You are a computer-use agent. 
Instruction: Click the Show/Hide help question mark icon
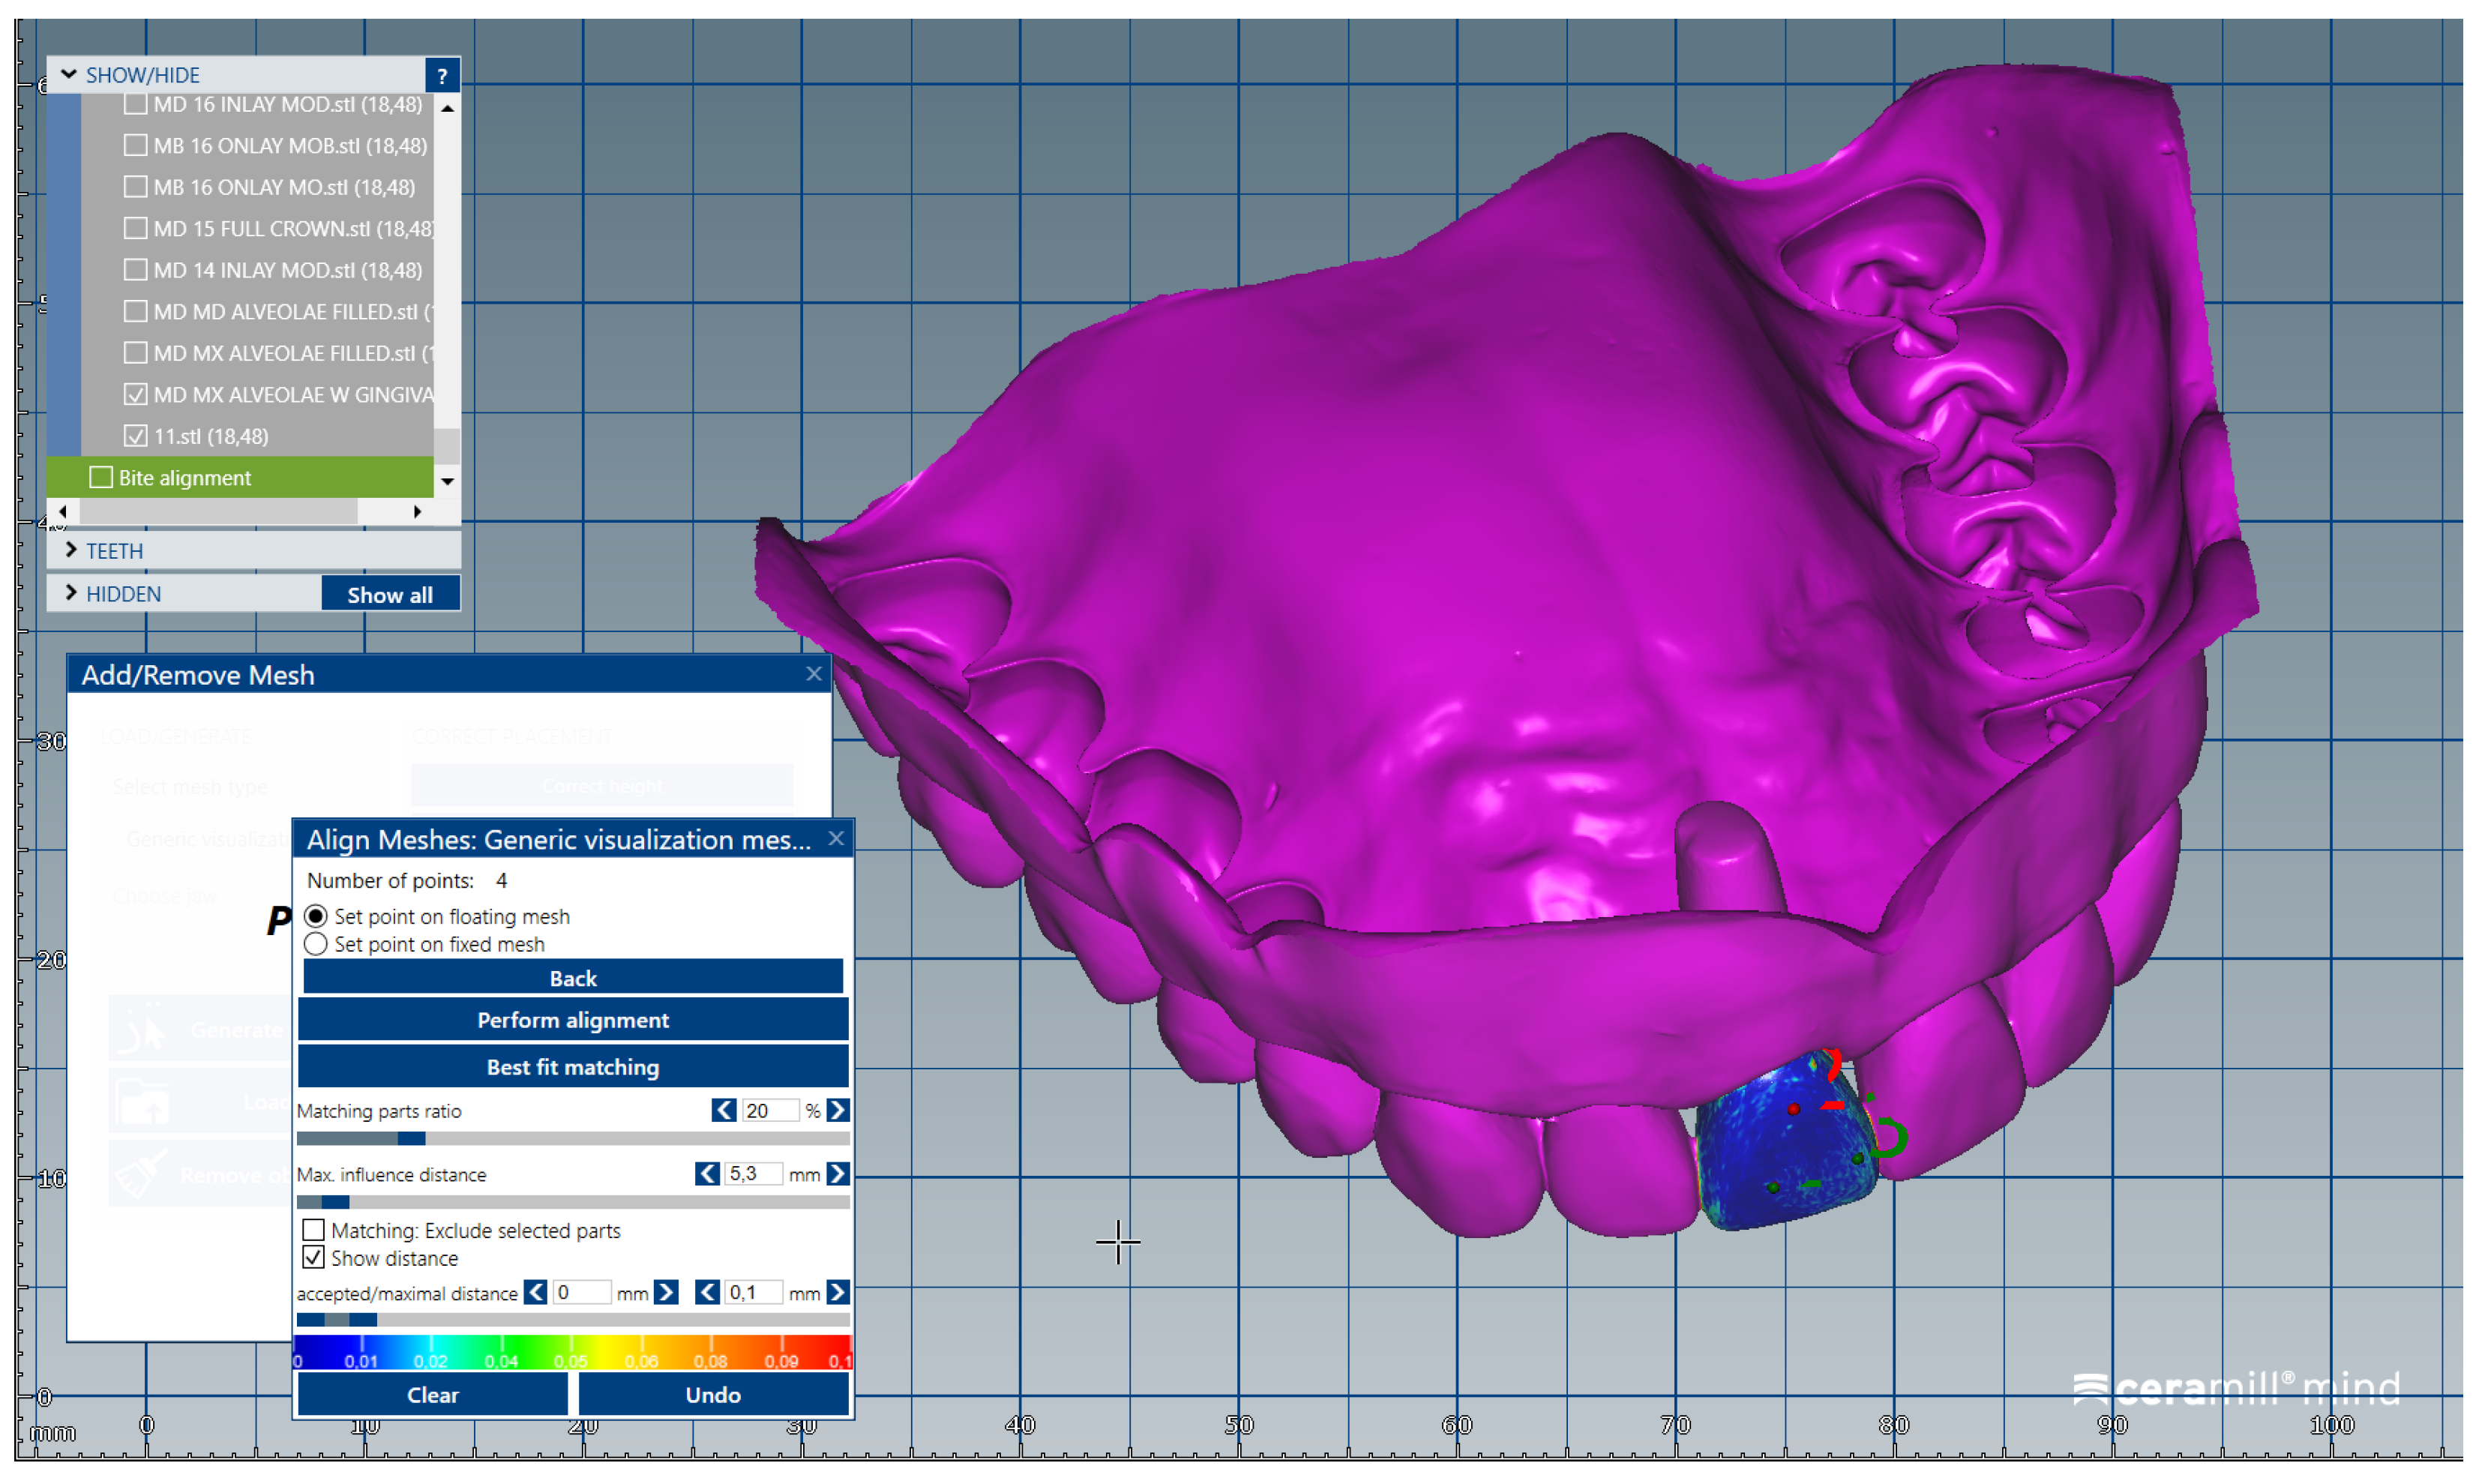coord(442,75)
